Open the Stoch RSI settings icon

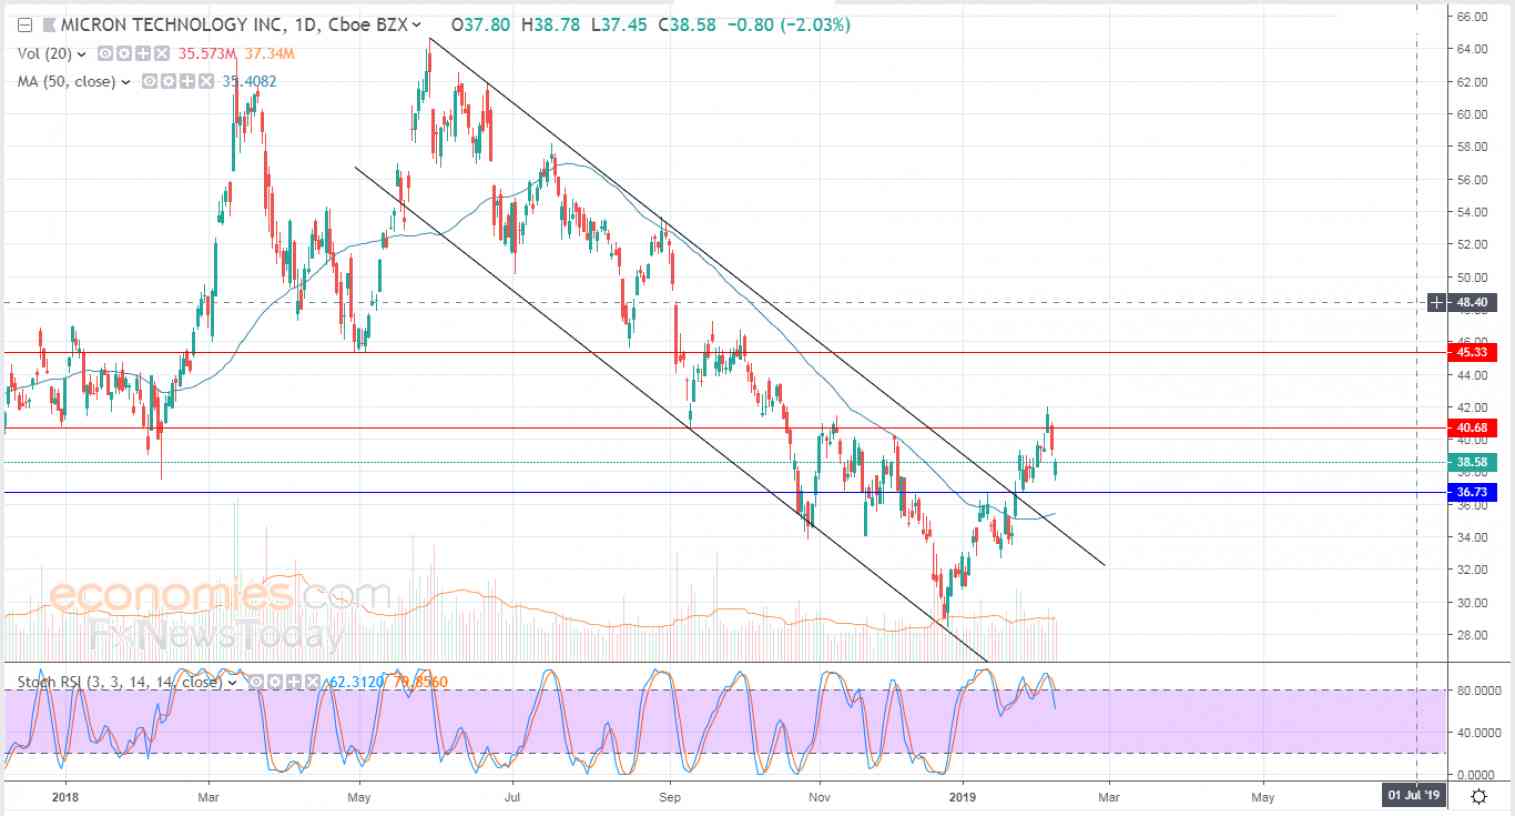coord(275,682)
